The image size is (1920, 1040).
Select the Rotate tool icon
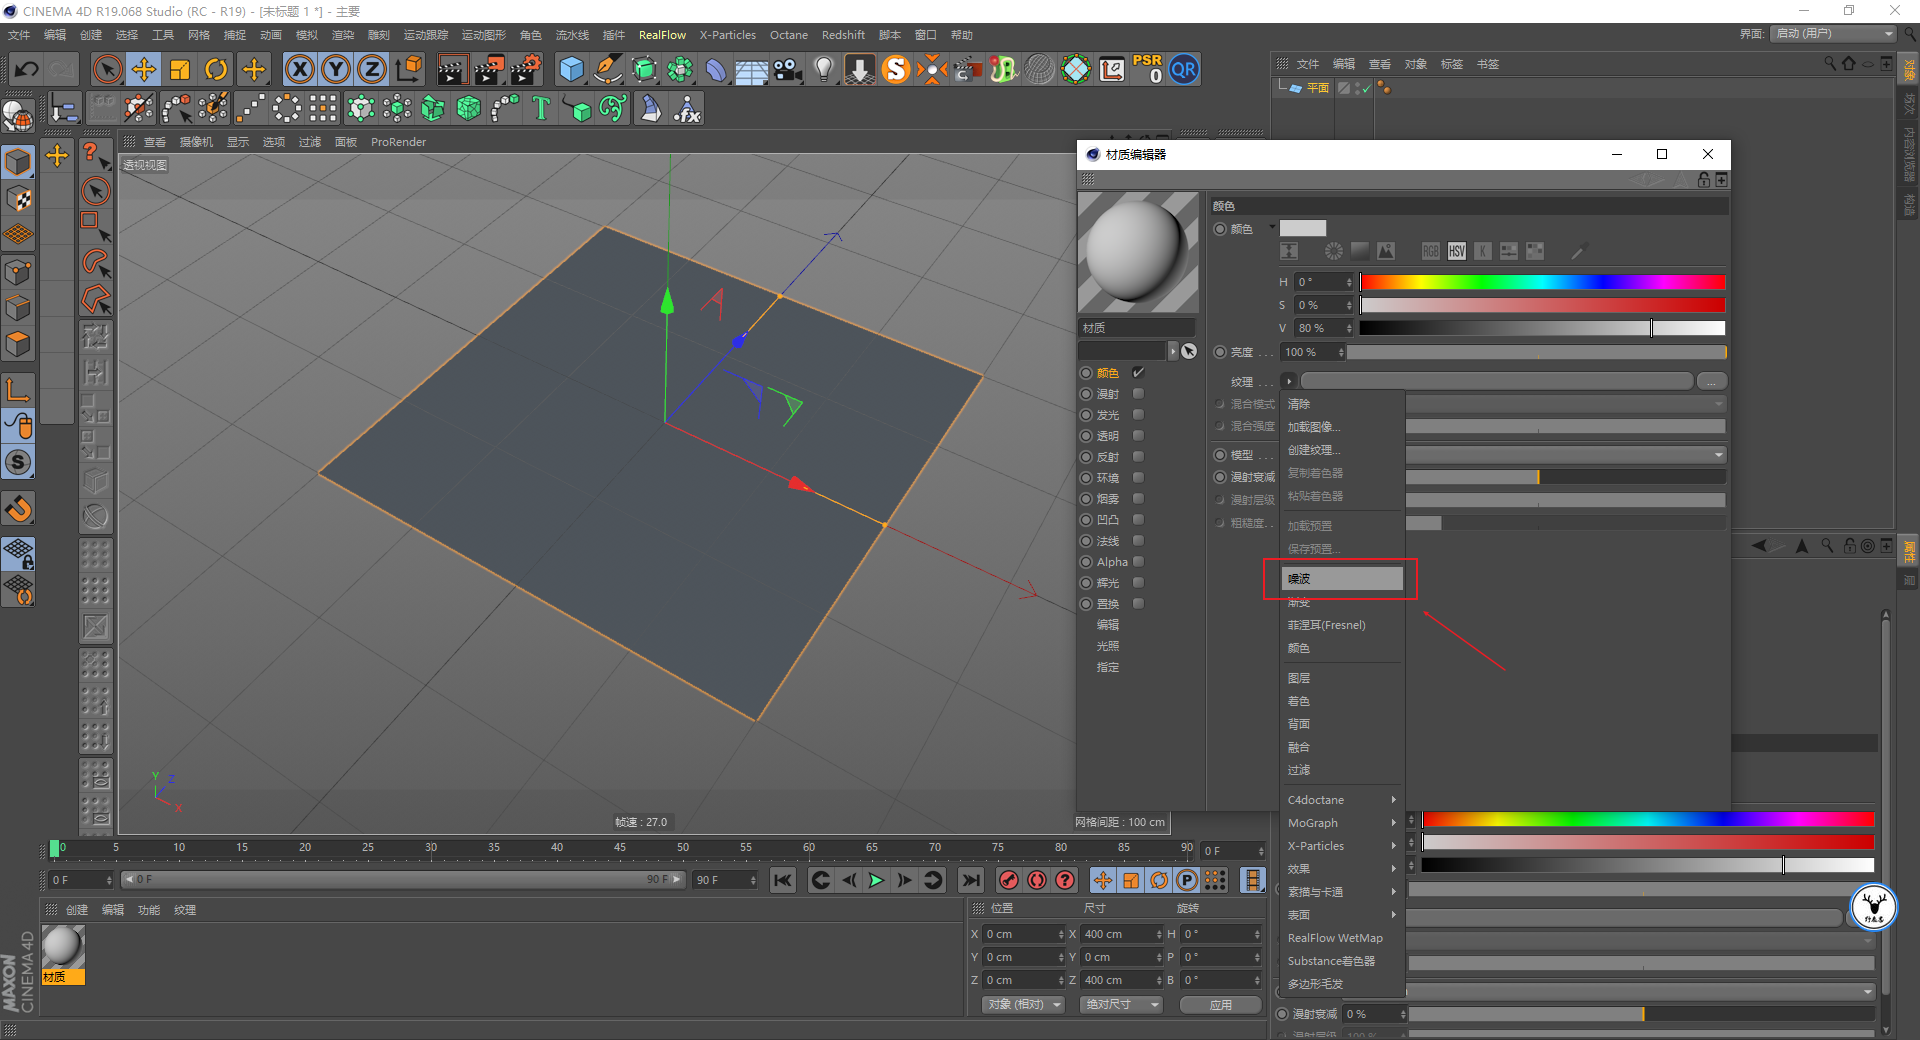point(216,69)
